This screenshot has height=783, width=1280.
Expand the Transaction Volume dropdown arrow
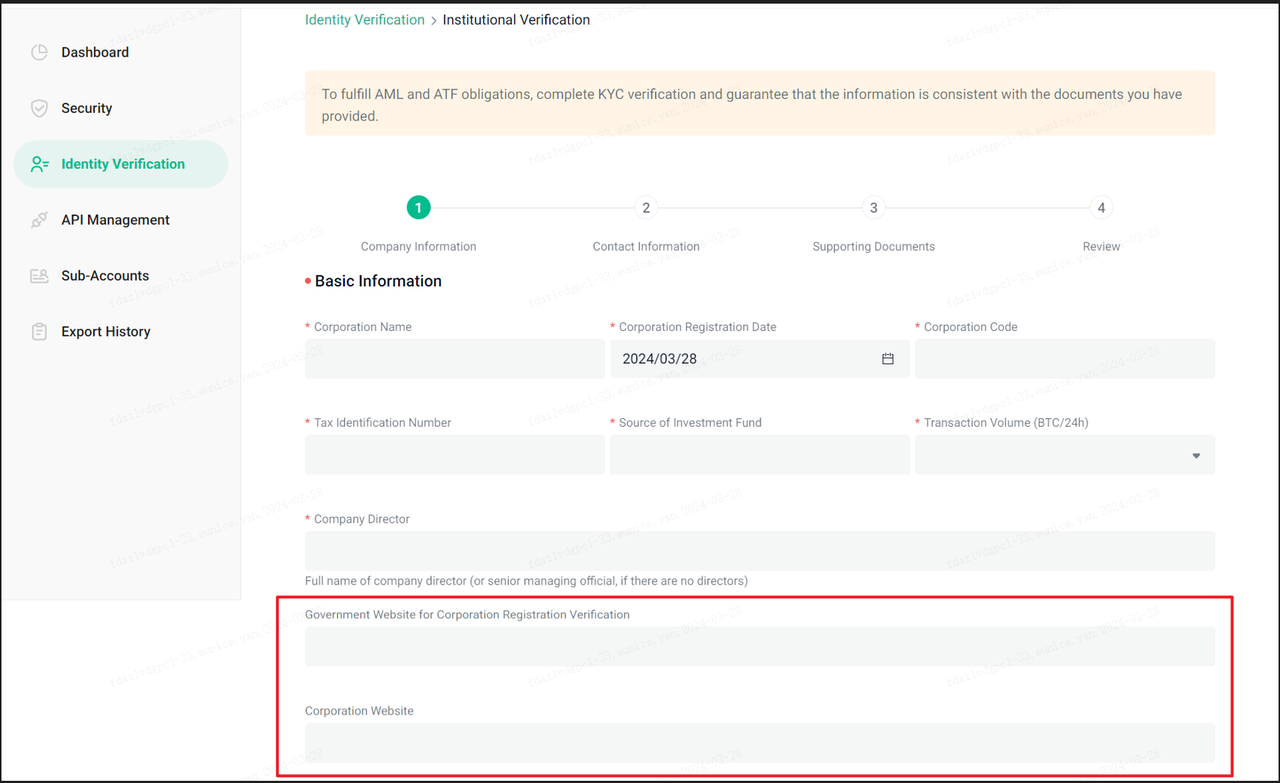click(1196, 456)
